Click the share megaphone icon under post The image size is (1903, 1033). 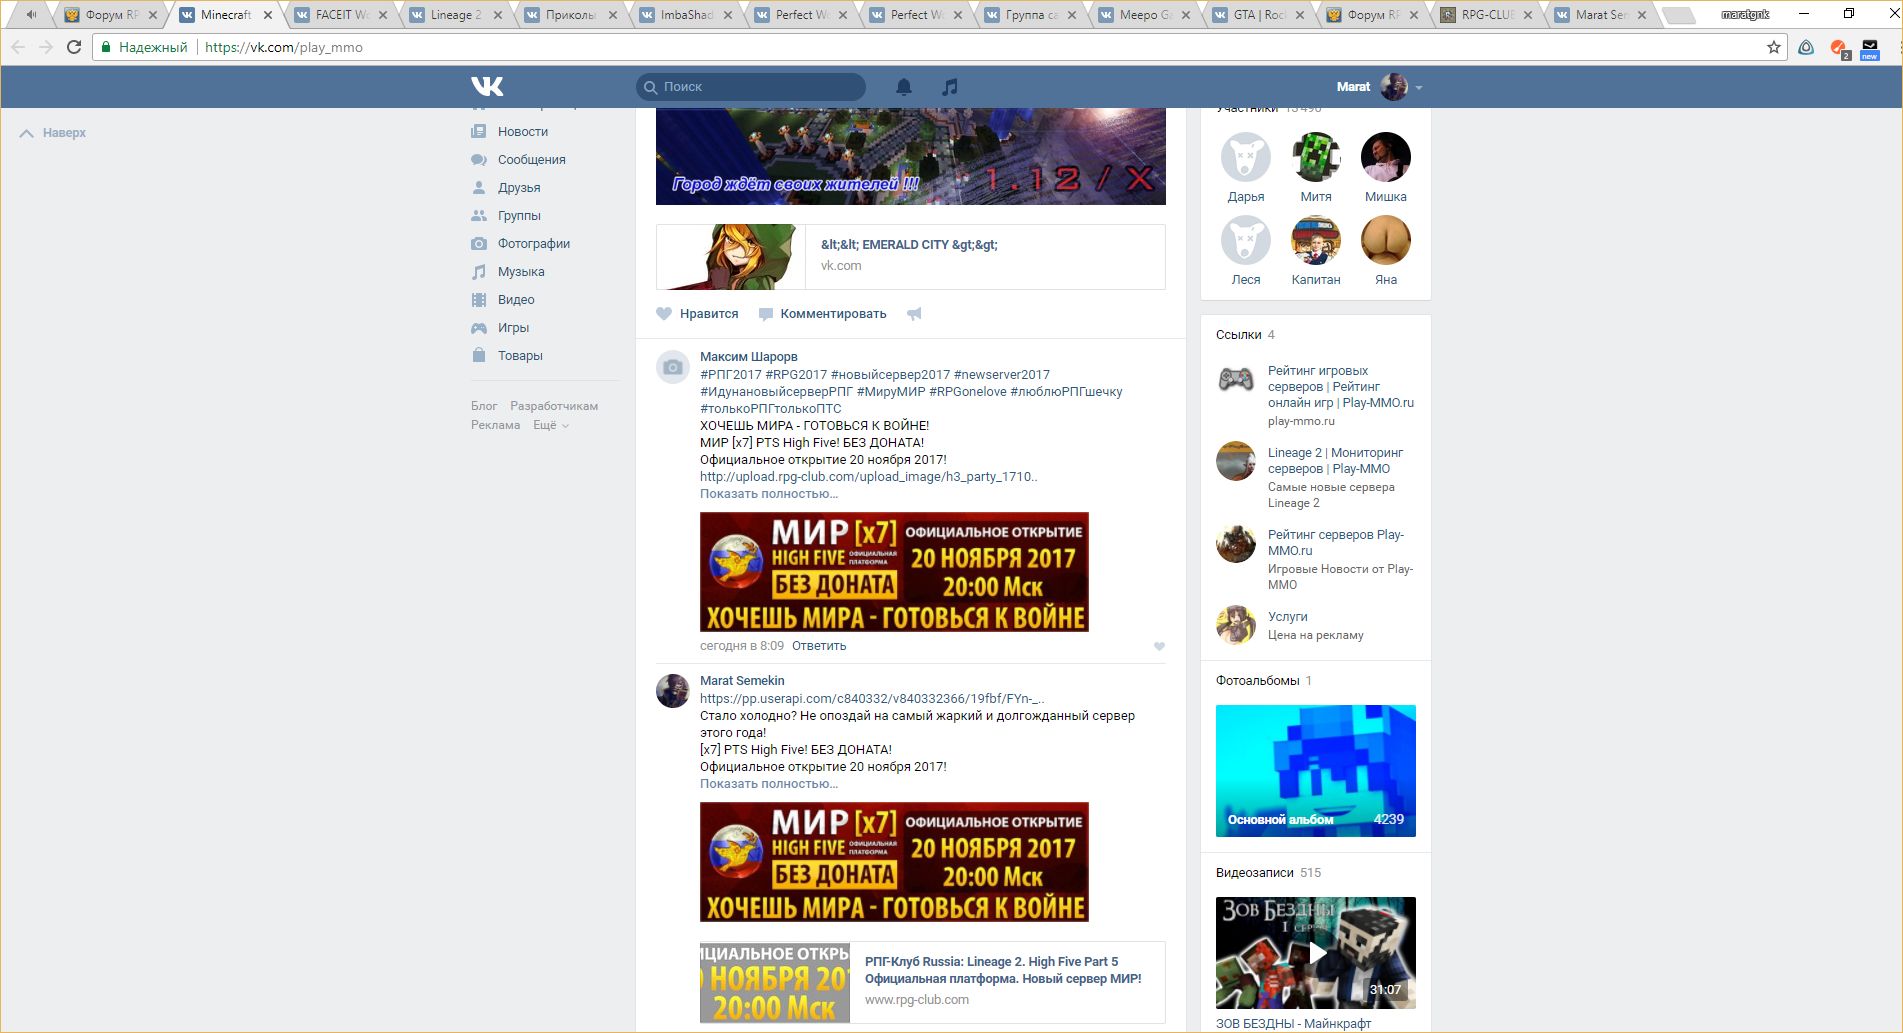tap(914, 314)
